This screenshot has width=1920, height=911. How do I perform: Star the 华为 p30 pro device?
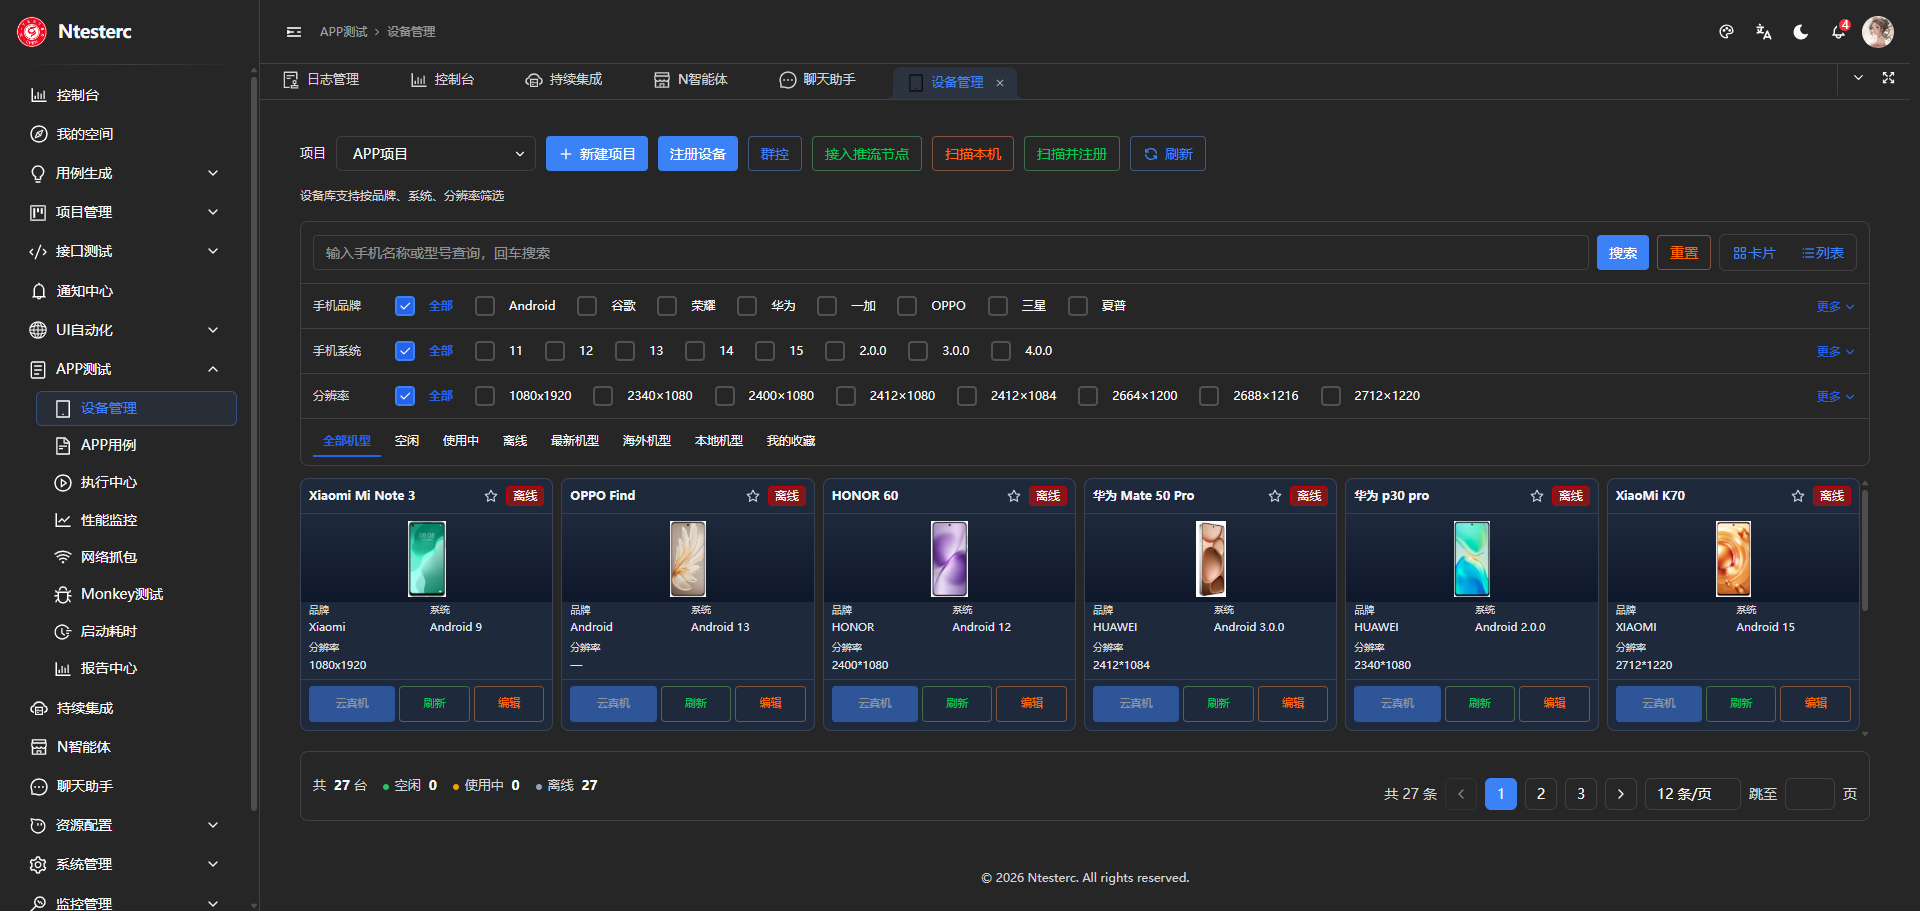coord(1537,496)
